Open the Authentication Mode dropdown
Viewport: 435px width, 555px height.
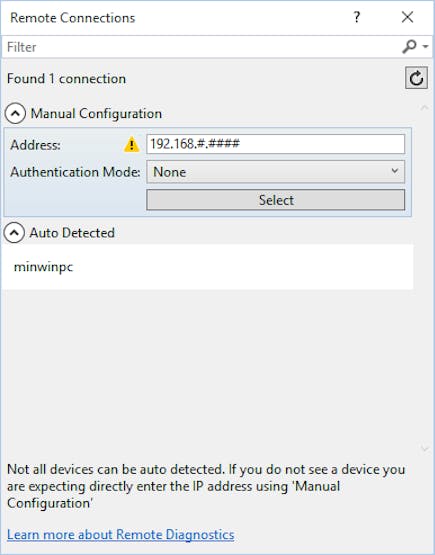point(275,172)
